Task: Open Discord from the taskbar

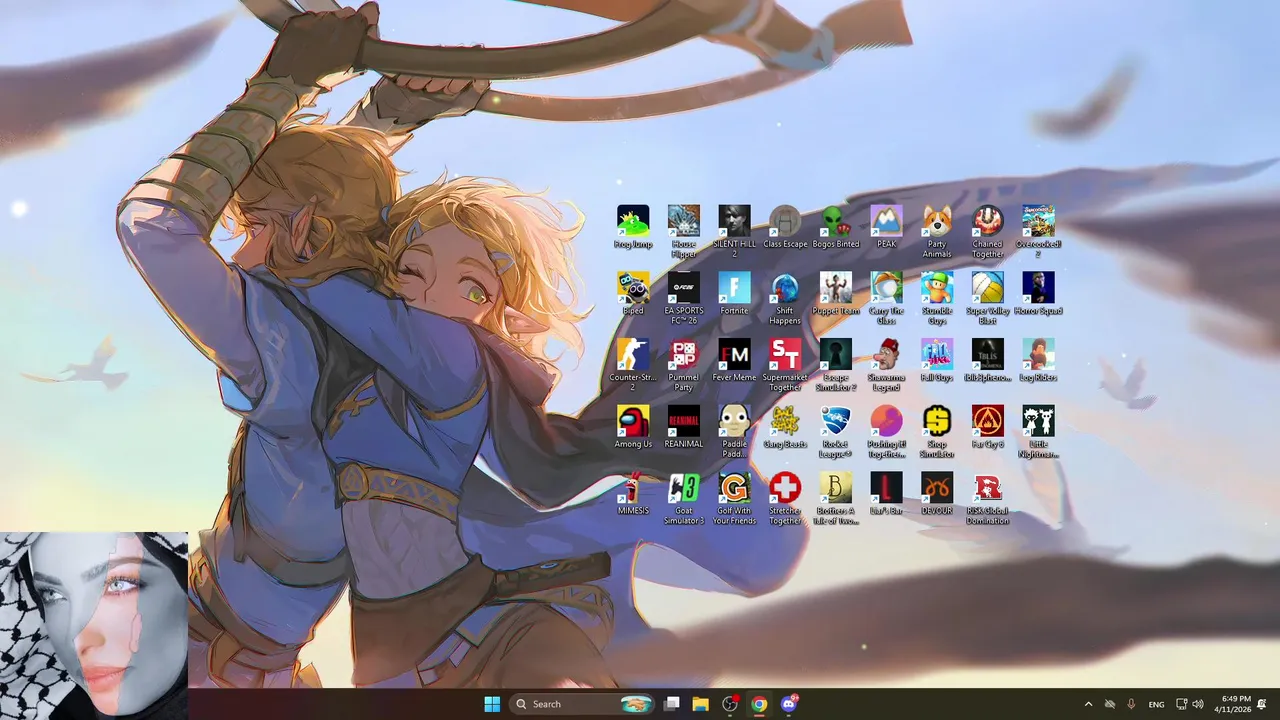Action: 789,704
